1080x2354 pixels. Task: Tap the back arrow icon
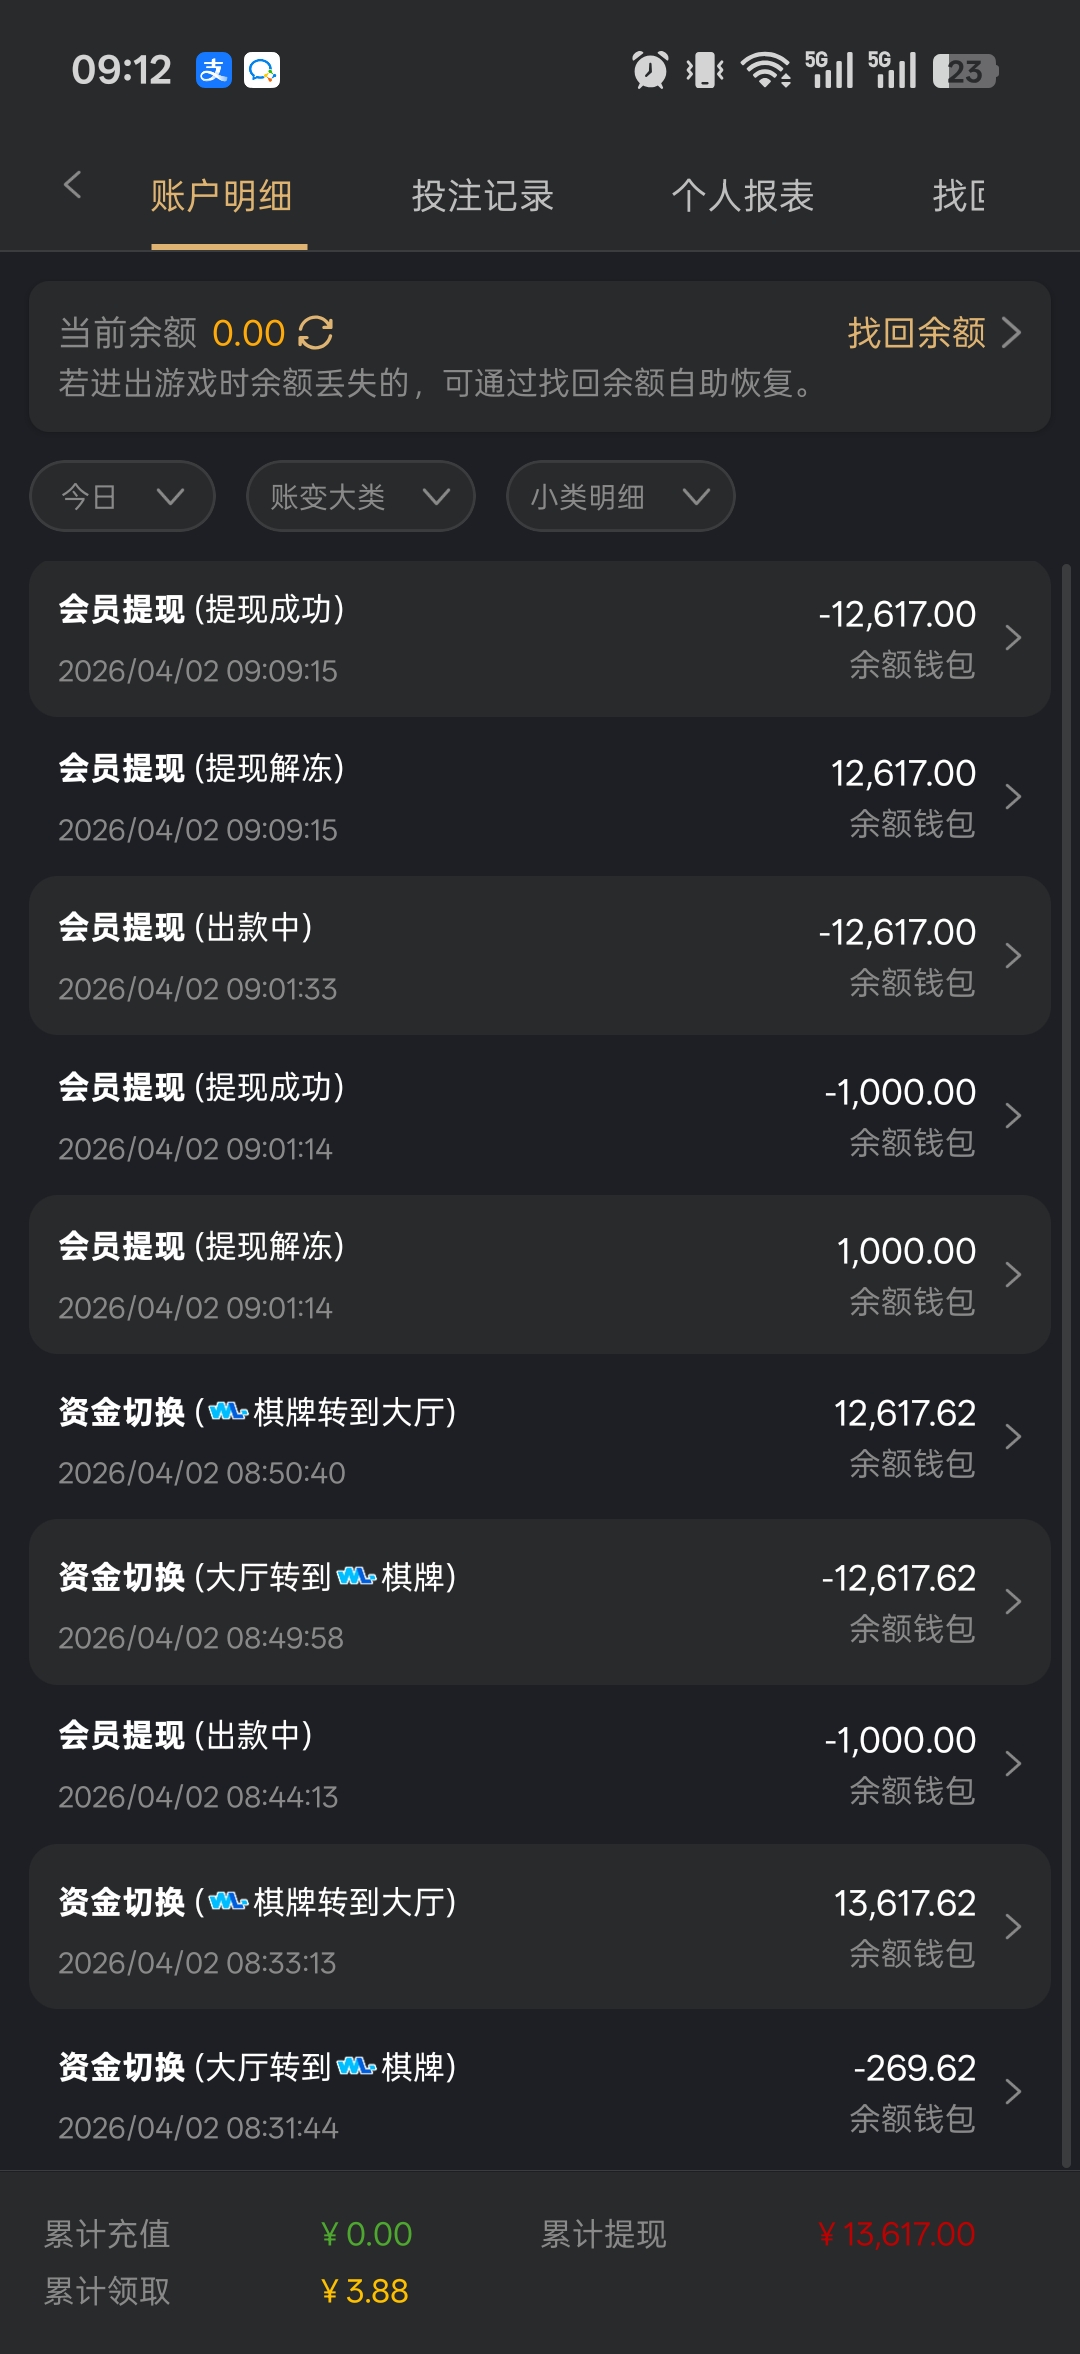(72, 185)
